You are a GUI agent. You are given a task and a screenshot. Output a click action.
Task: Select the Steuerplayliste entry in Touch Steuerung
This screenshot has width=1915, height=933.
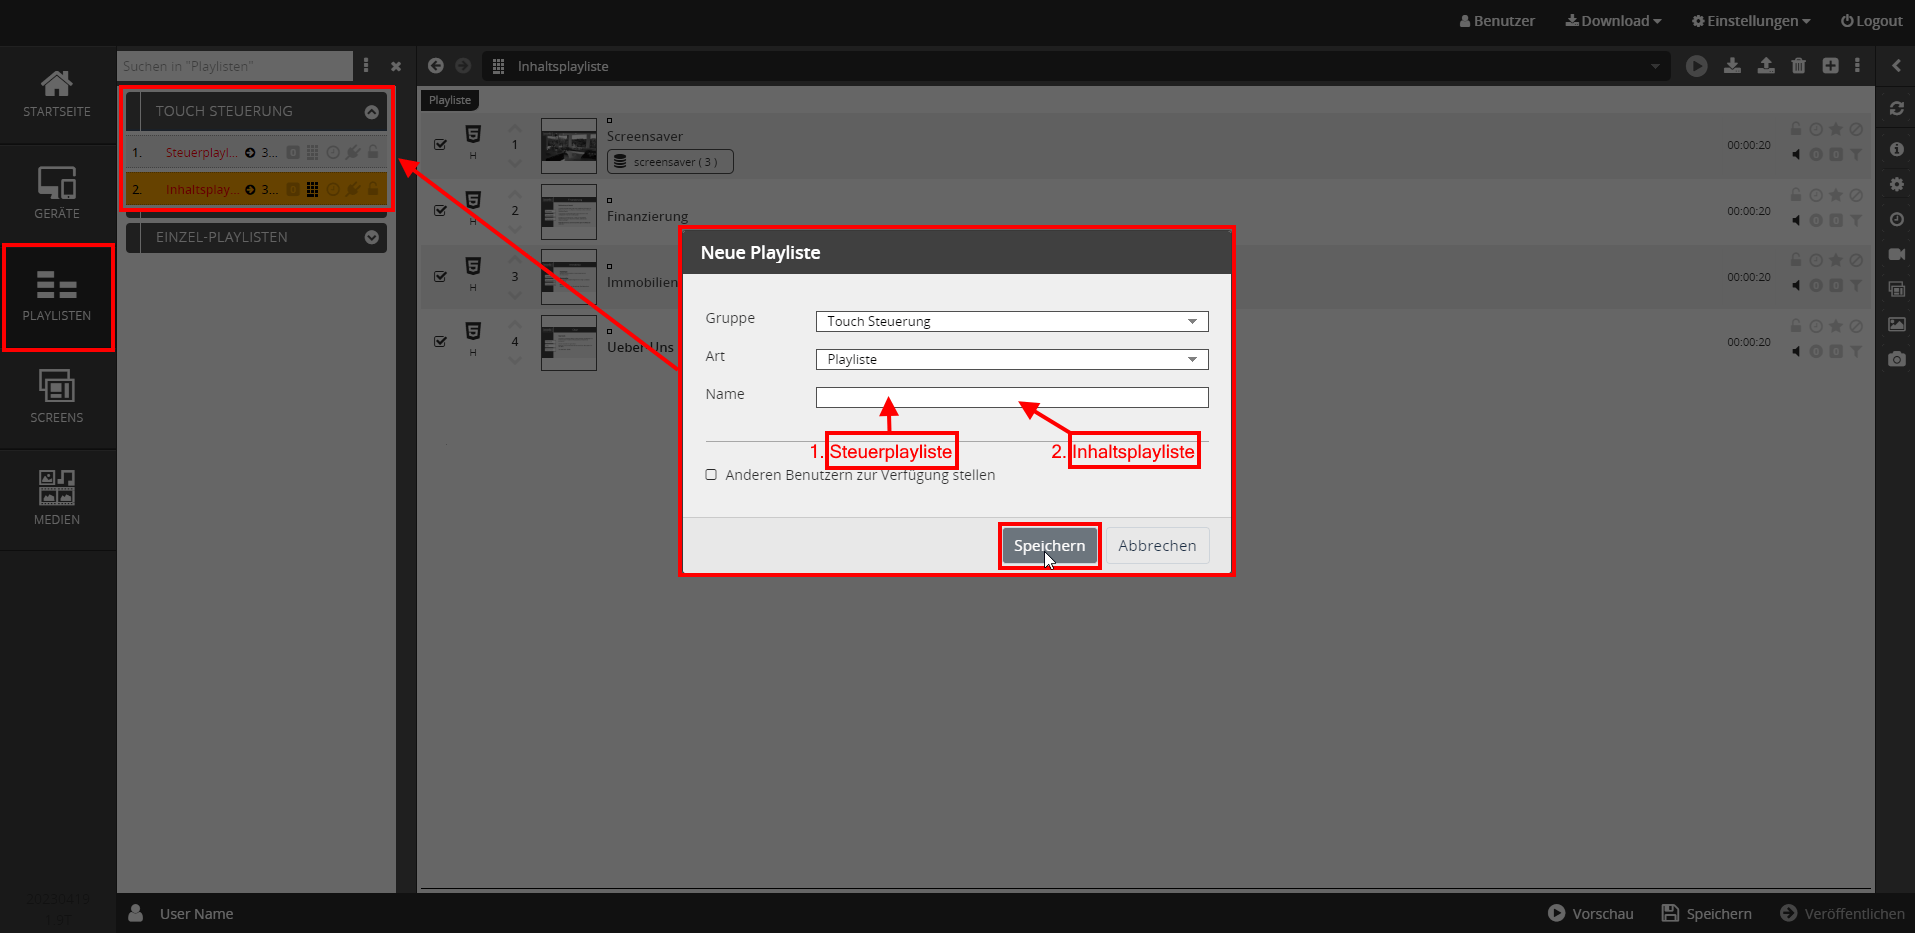click(201, 153)
